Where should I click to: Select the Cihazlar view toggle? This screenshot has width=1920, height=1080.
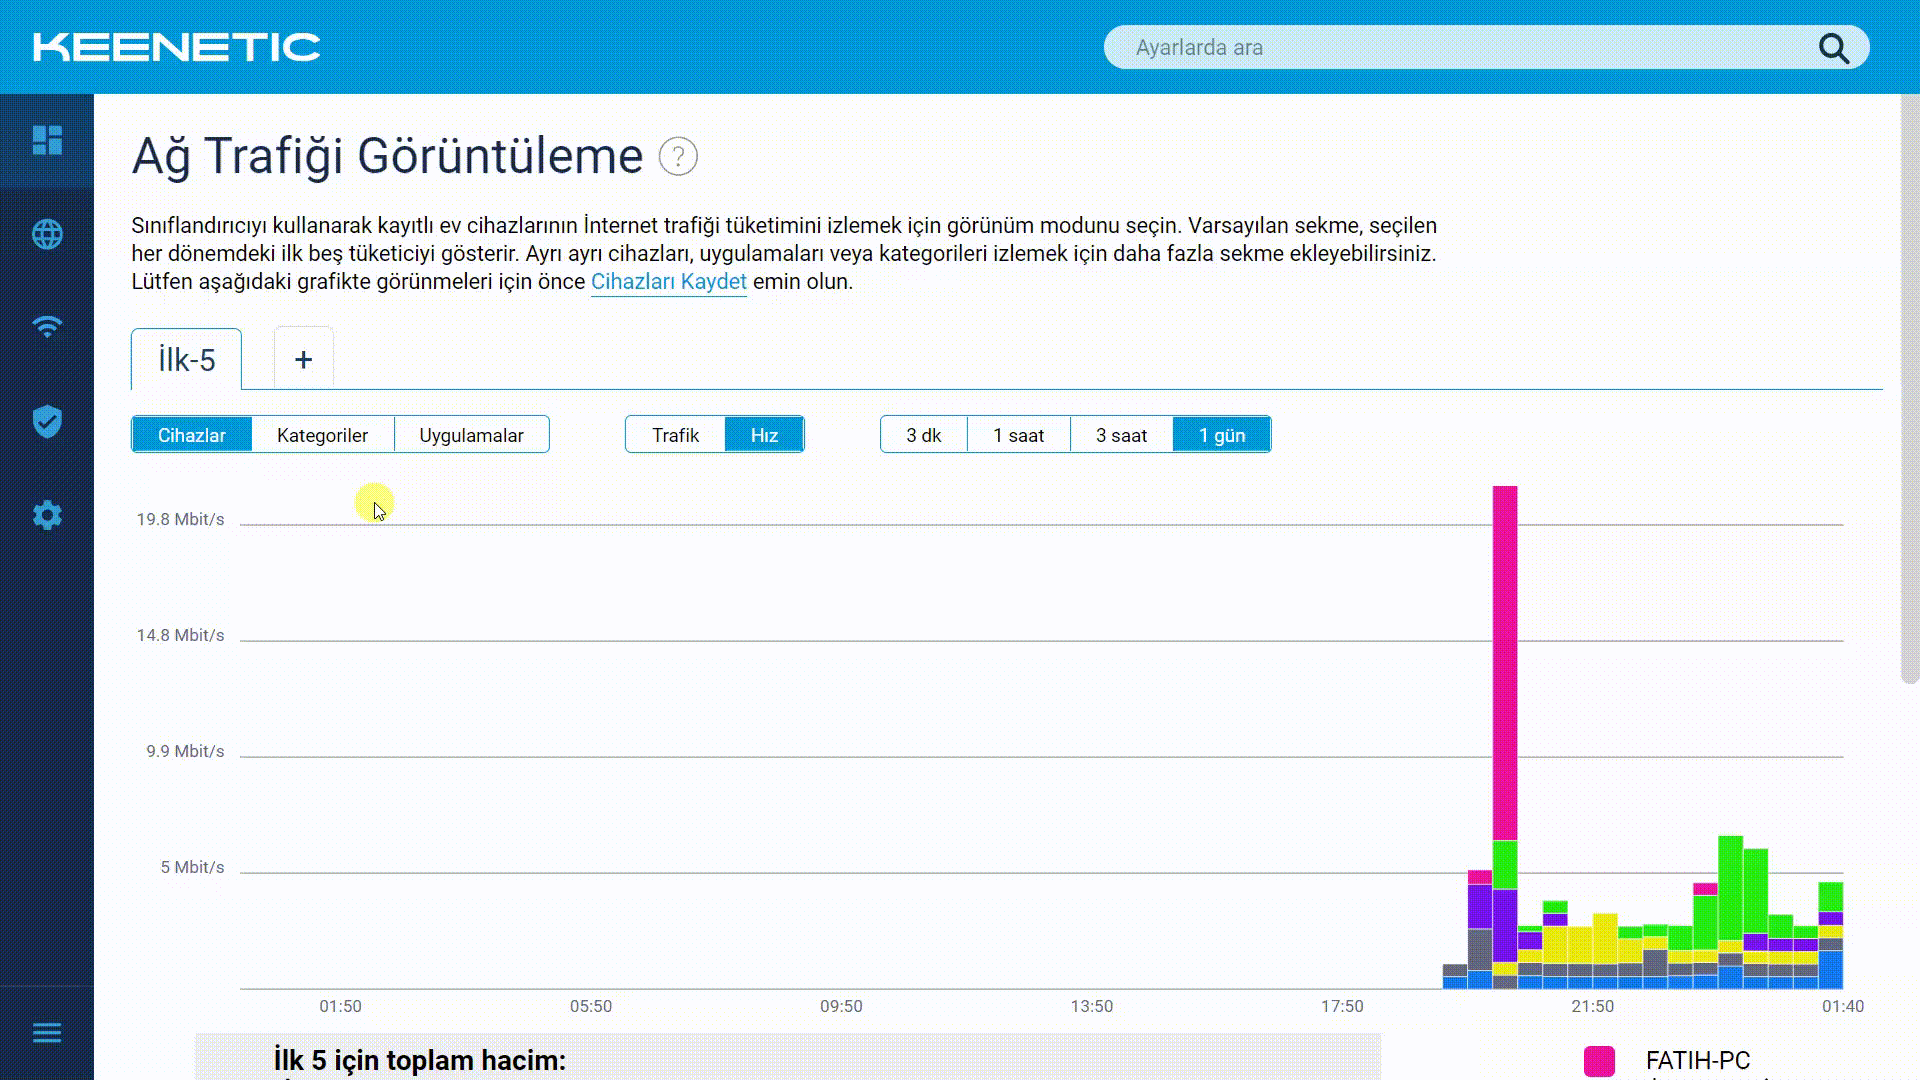point(191,435)
